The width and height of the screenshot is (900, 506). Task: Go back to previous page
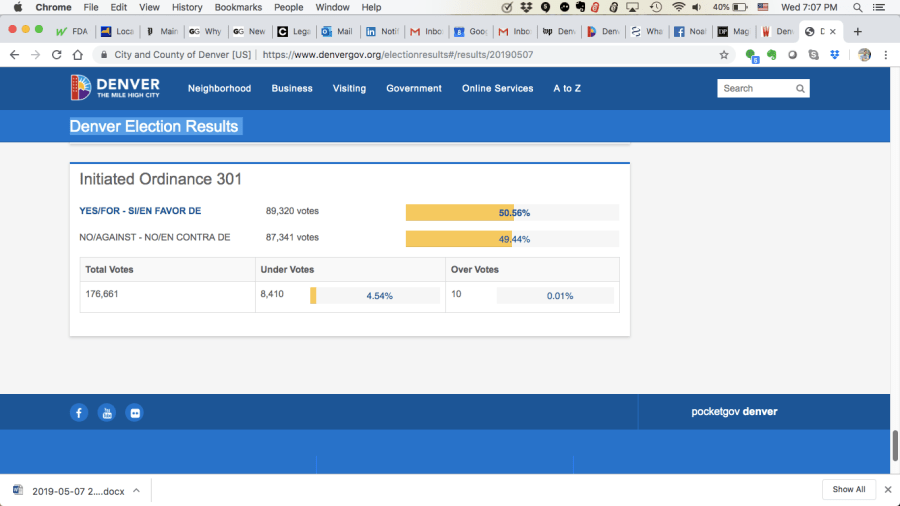click(x=14, y=55)
